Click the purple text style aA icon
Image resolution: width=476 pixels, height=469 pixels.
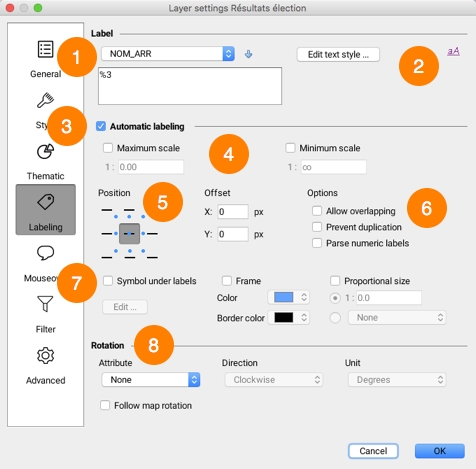tap(453, 51)
